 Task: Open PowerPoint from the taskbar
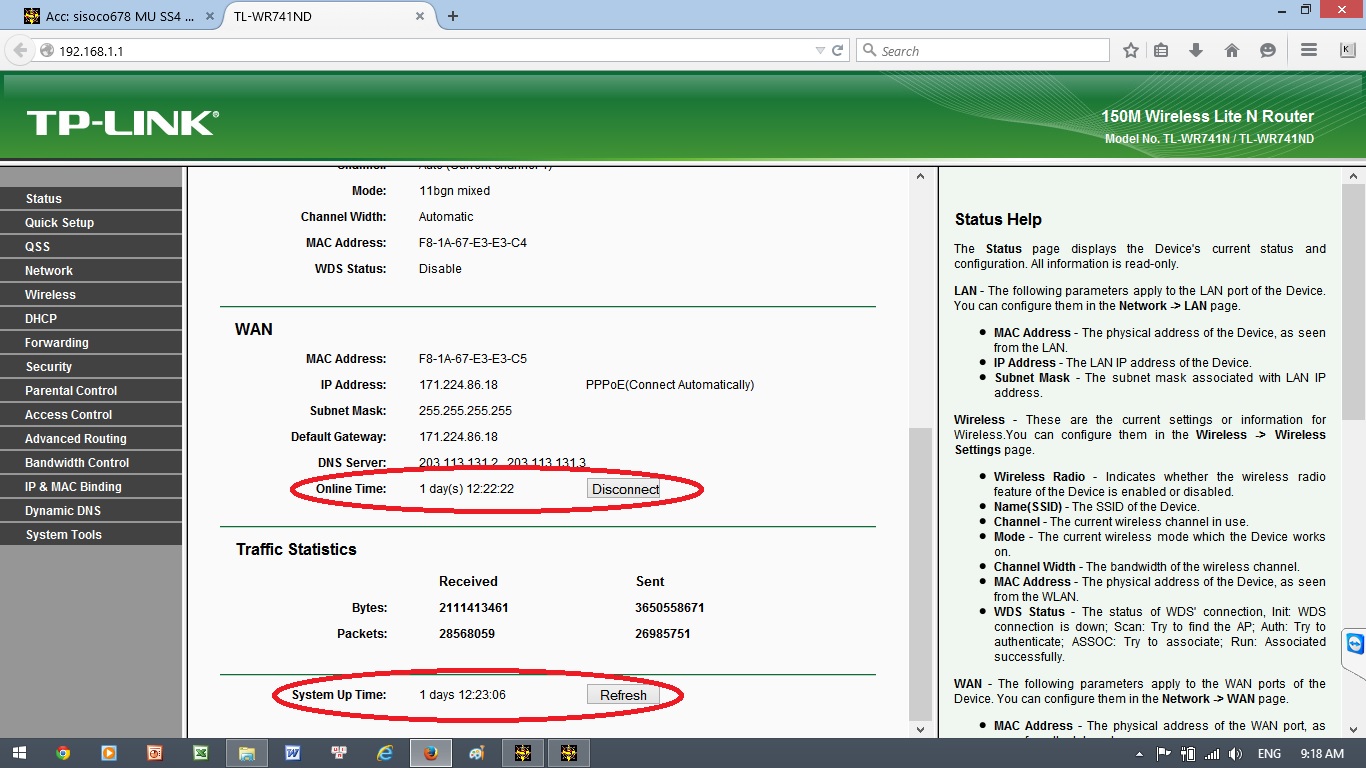[155, 753]
